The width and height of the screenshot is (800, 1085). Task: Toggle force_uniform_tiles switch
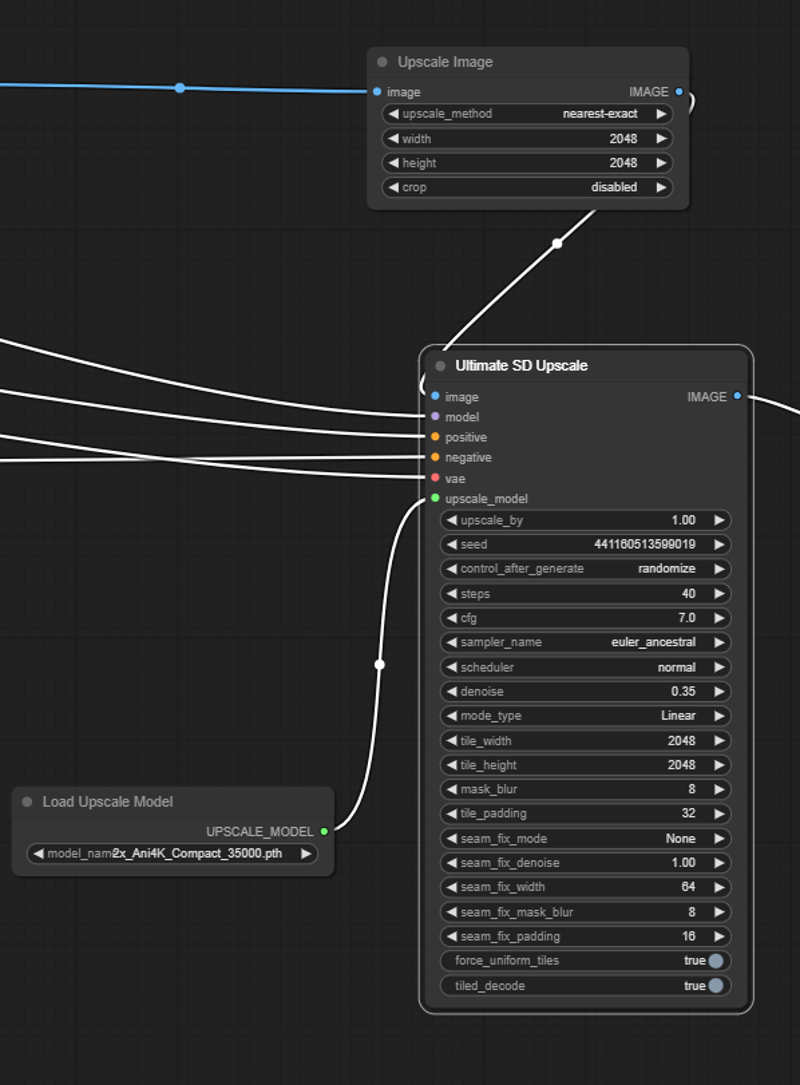click(x=716, y=961)
